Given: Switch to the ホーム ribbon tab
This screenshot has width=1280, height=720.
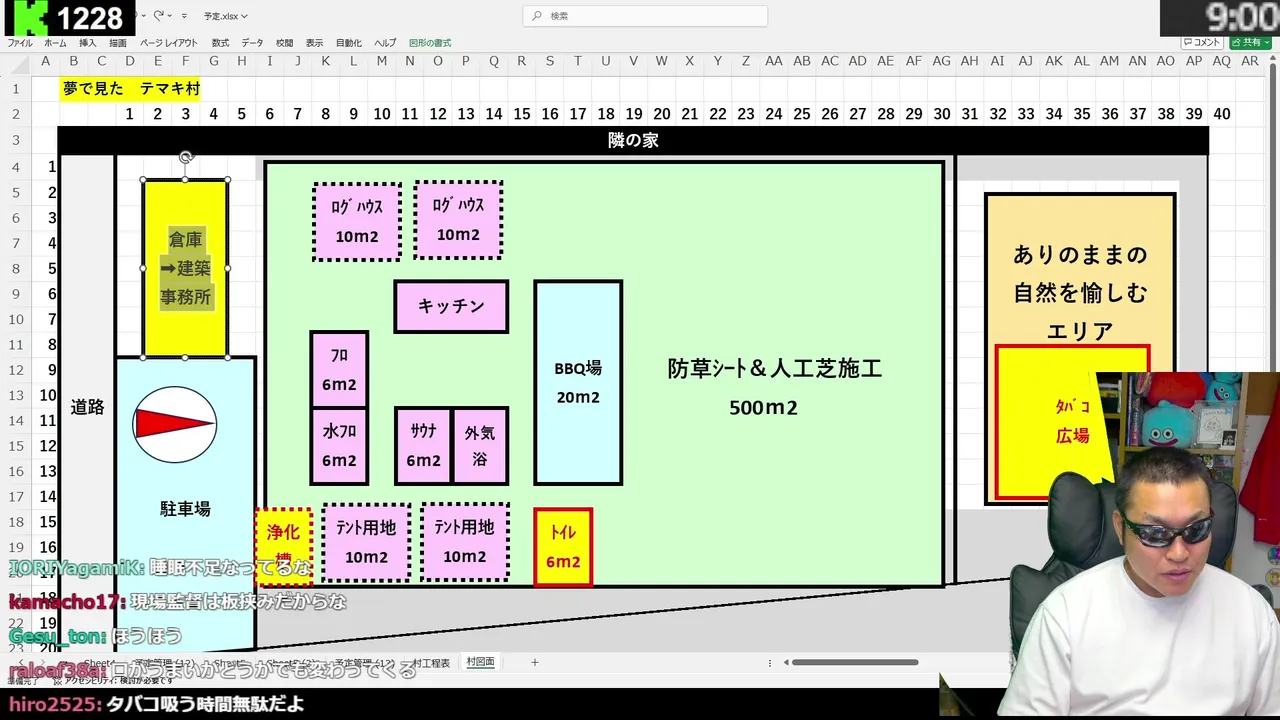Looking at the screenshot, I should click(x=55, y=43).
